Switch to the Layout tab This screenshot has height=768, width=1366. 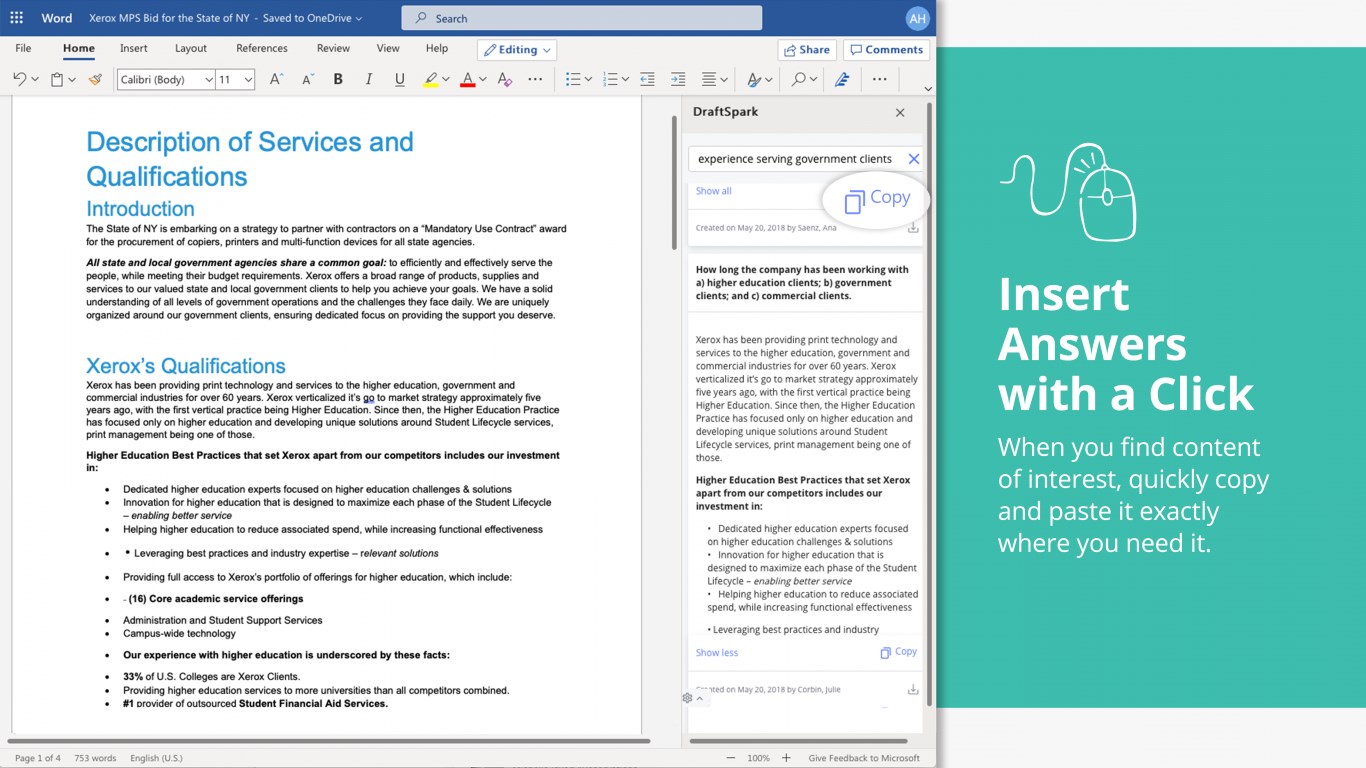coord(190,48)
